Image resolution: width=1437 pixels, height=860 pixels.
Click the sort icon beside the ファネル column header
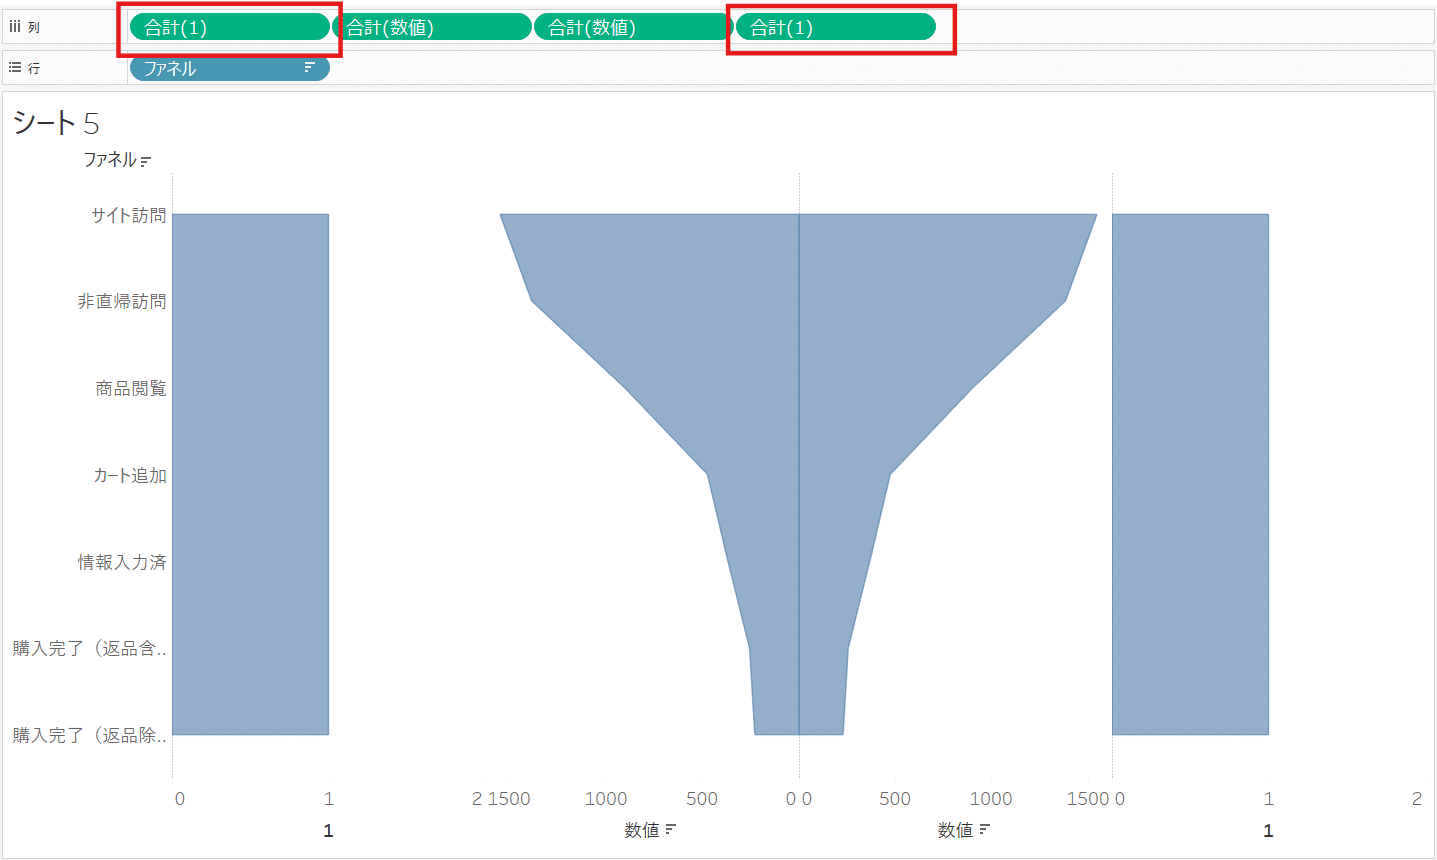point(146,161)
